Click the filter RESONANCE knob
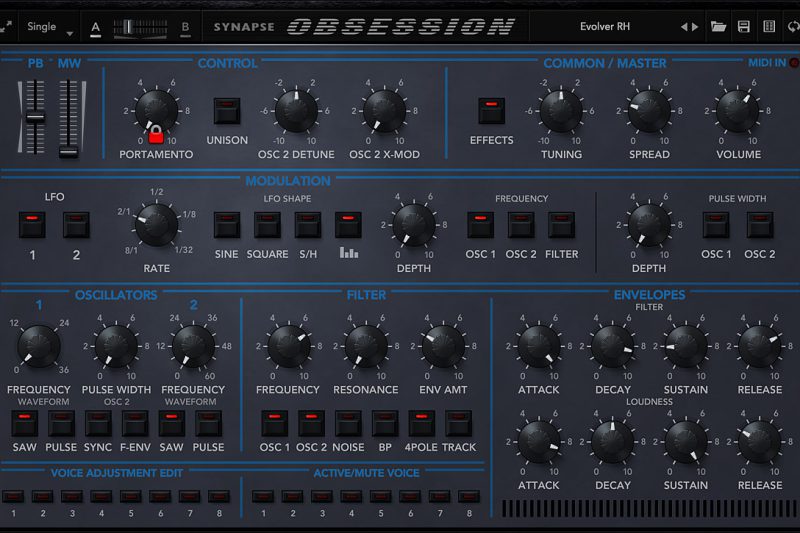800x533 pixels. pos(366,347)
